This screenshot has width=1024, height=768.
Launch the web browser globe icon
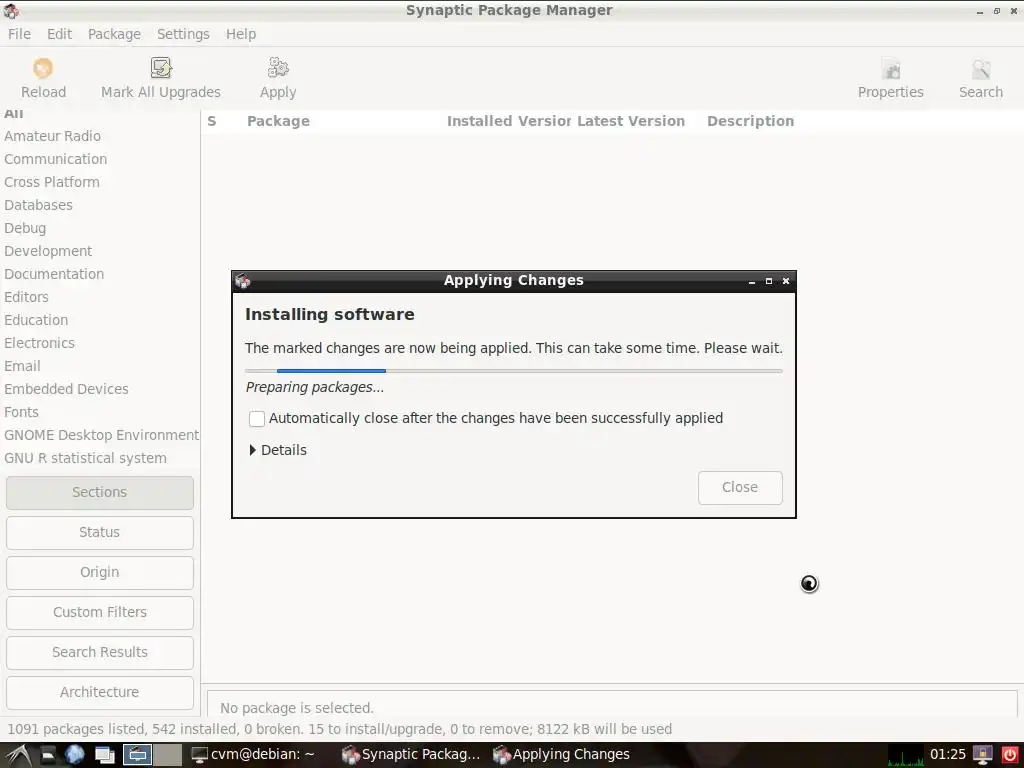click(74, 755)
